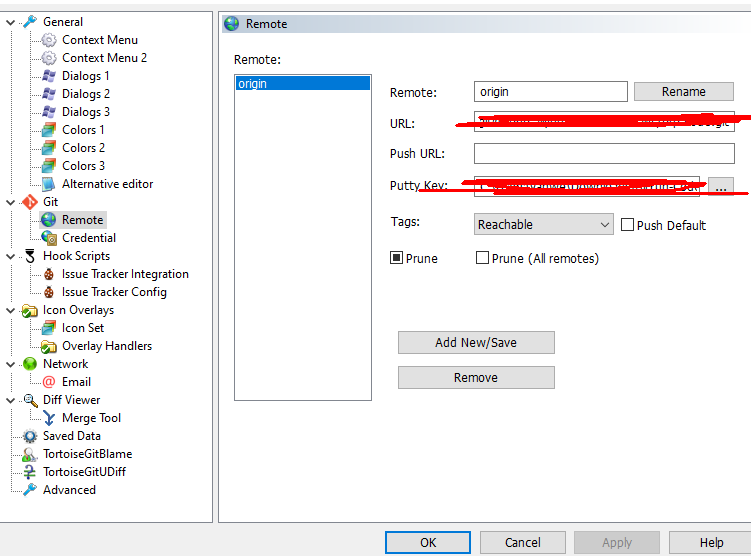This screenshot has height=556, width=751.
Task: Click the TortoiseGitBlame icon
Action: 30,454
